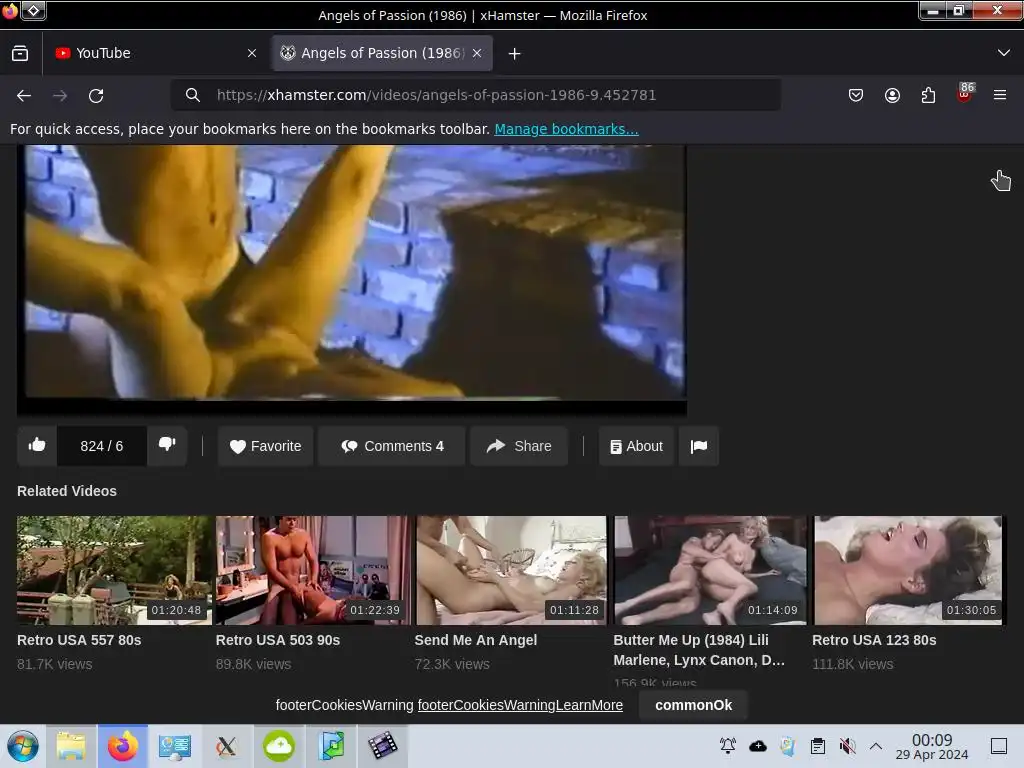Click the Related Videos heading
The height and width of the screenshot is (768, 1024).
67,491
